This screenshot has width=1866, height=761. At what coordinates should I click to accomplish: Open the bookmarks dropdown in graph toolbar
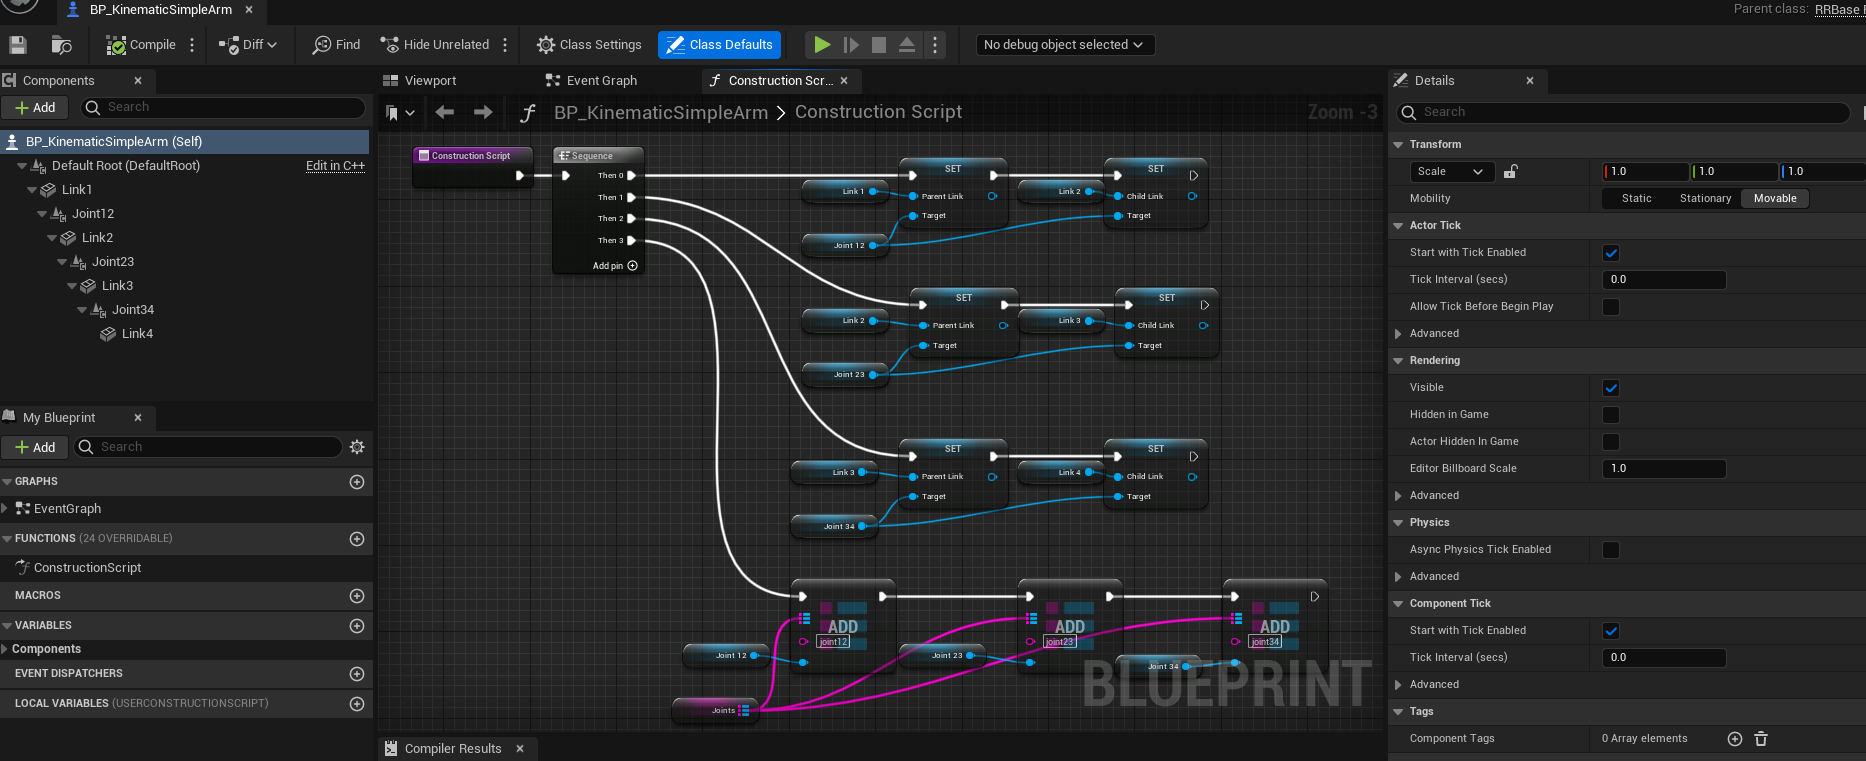click(400, 113)
